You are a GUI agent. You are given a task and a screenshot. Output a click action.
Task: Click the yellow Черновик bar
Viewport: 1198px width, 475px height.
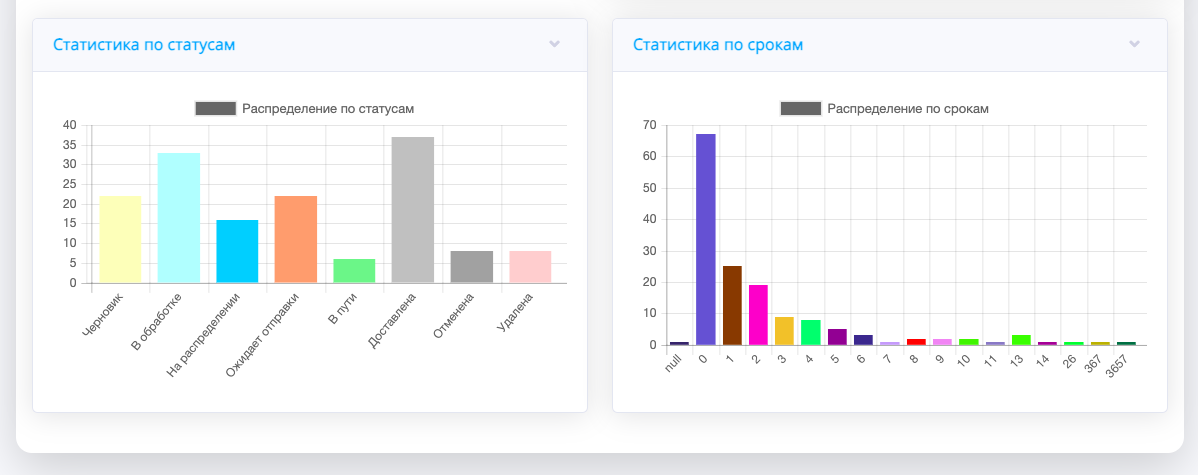click(120, 240)
